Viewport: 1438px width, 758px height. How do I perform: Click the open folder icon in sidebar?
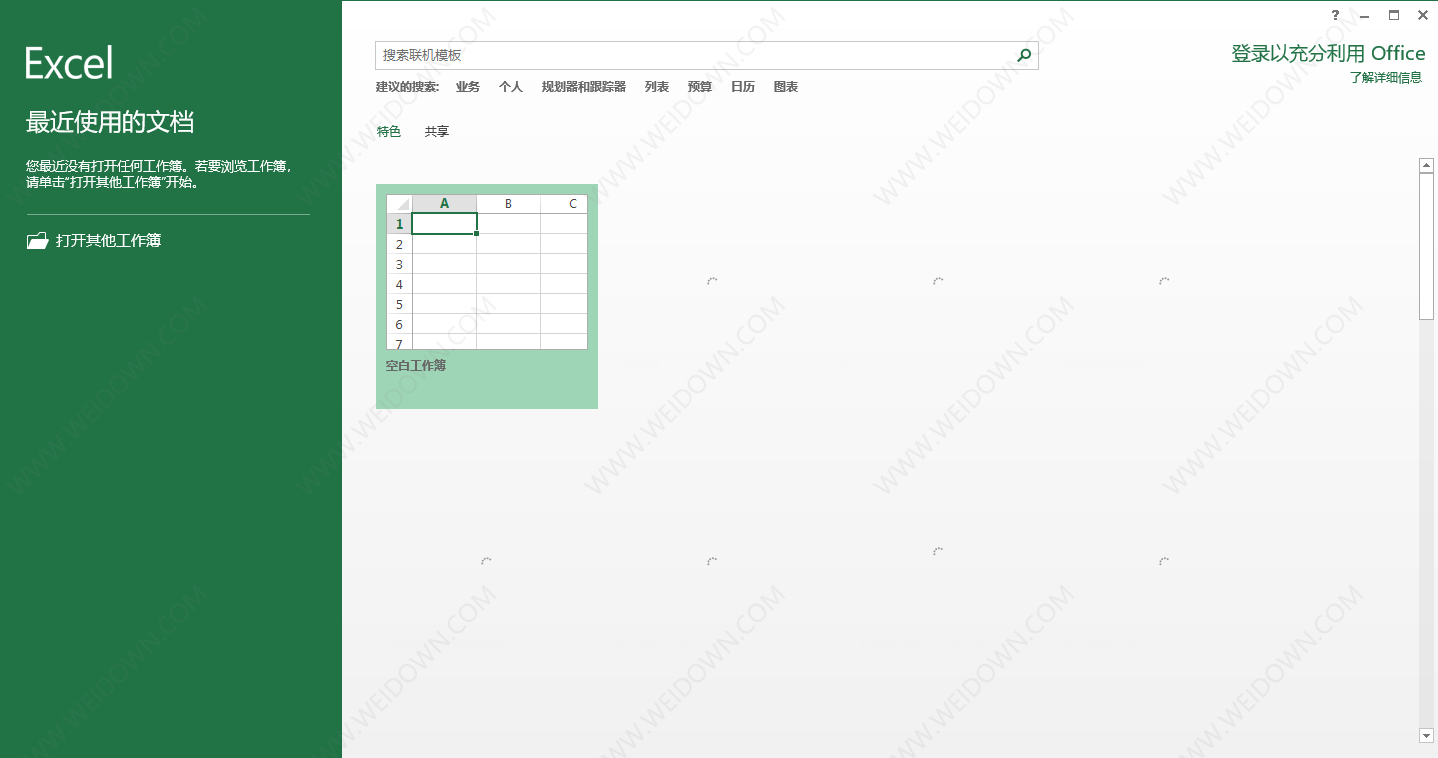[37, 241]
